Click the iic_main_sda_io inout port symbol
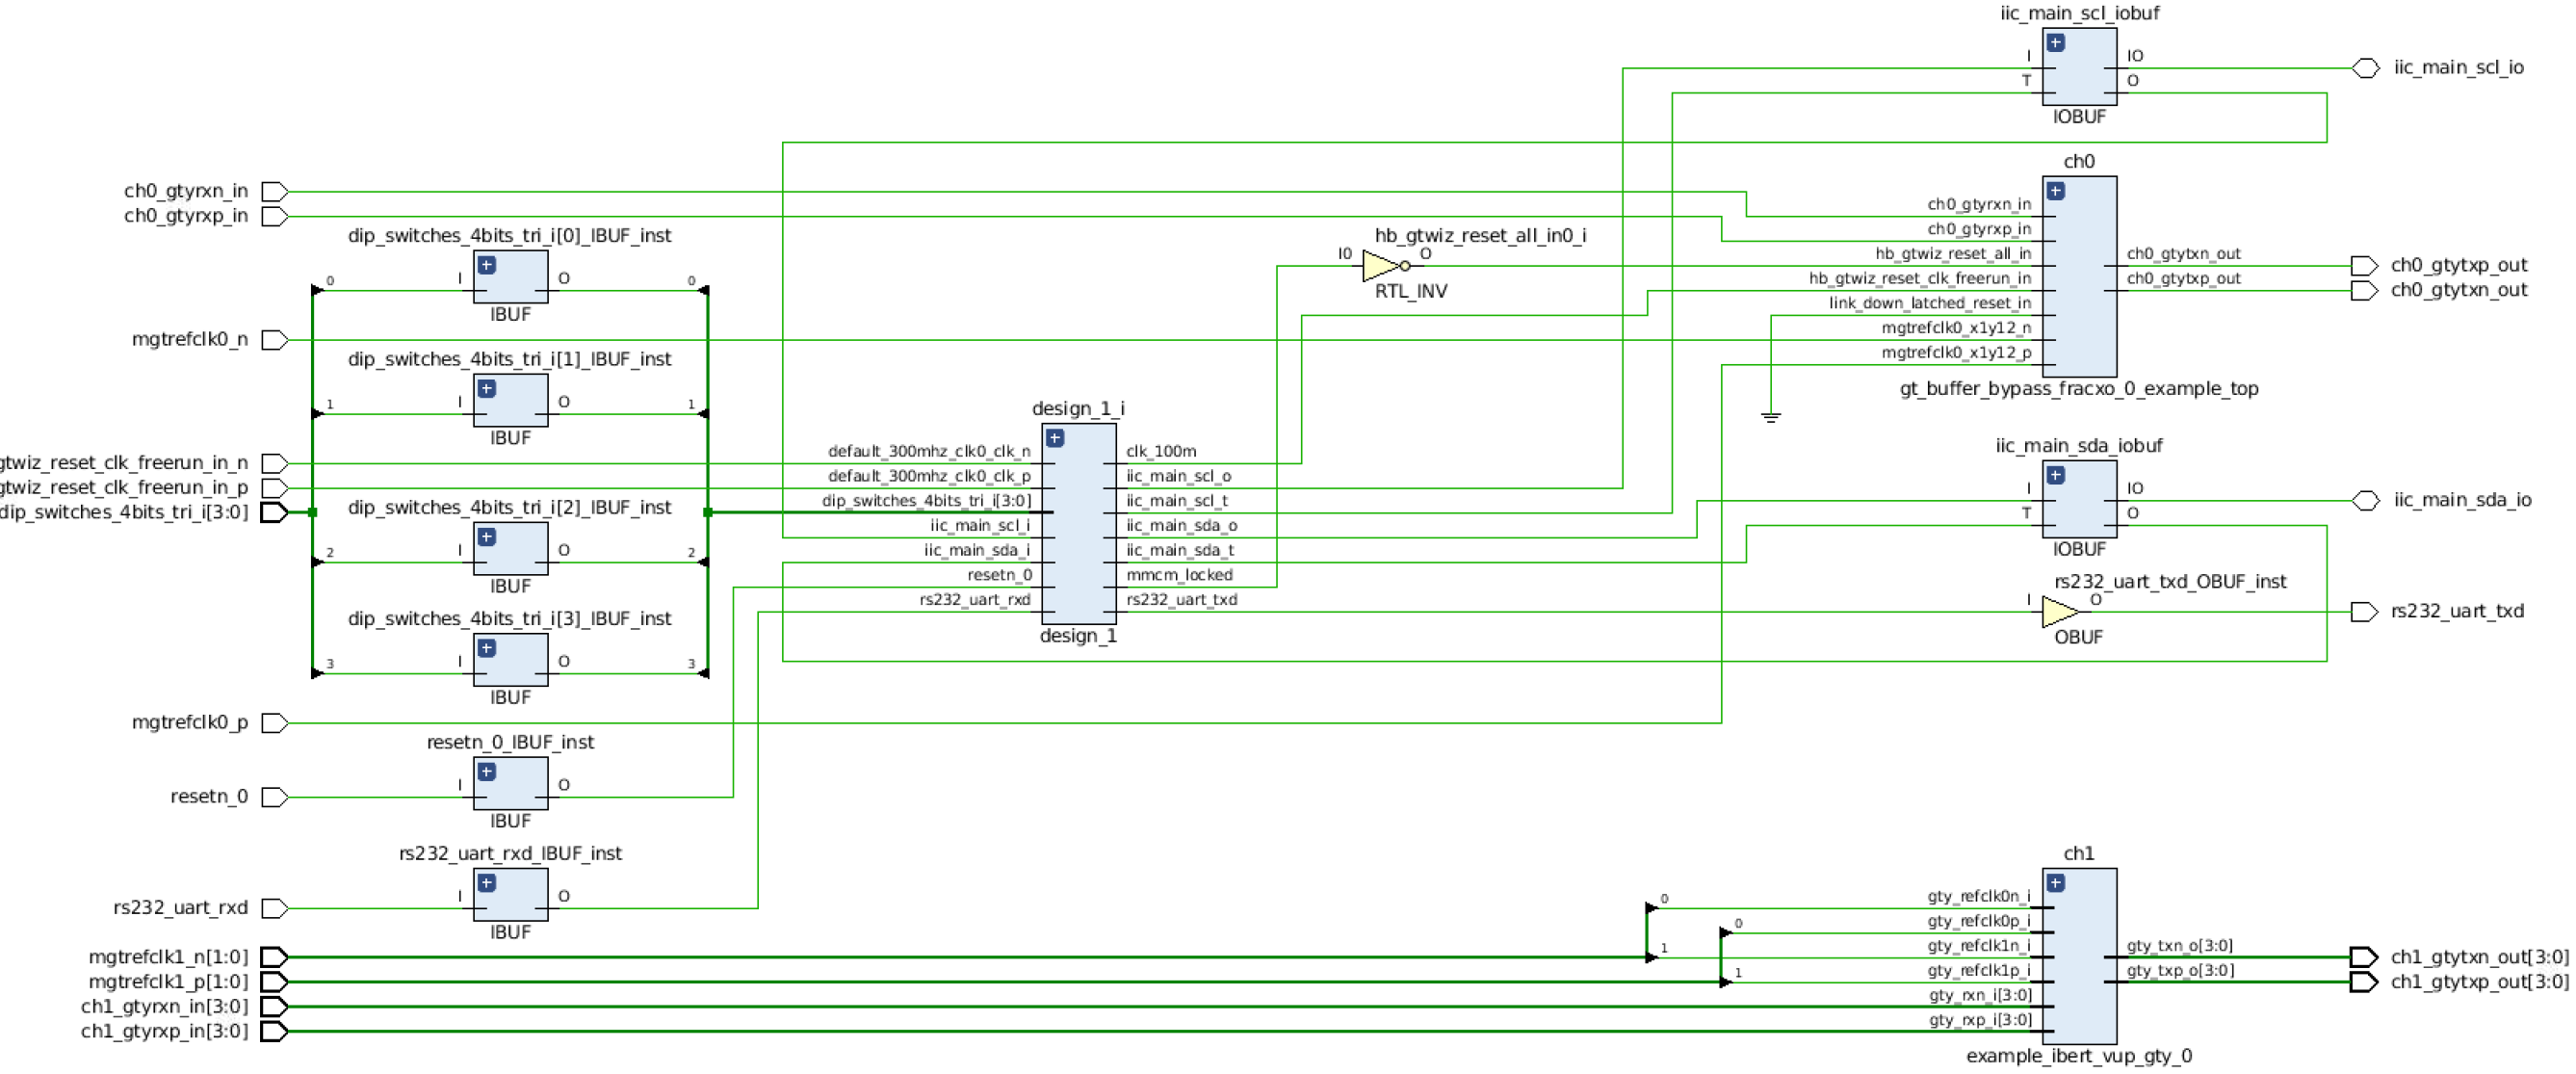The height and width of the screenshot is (1074, 2576). 2365,501
